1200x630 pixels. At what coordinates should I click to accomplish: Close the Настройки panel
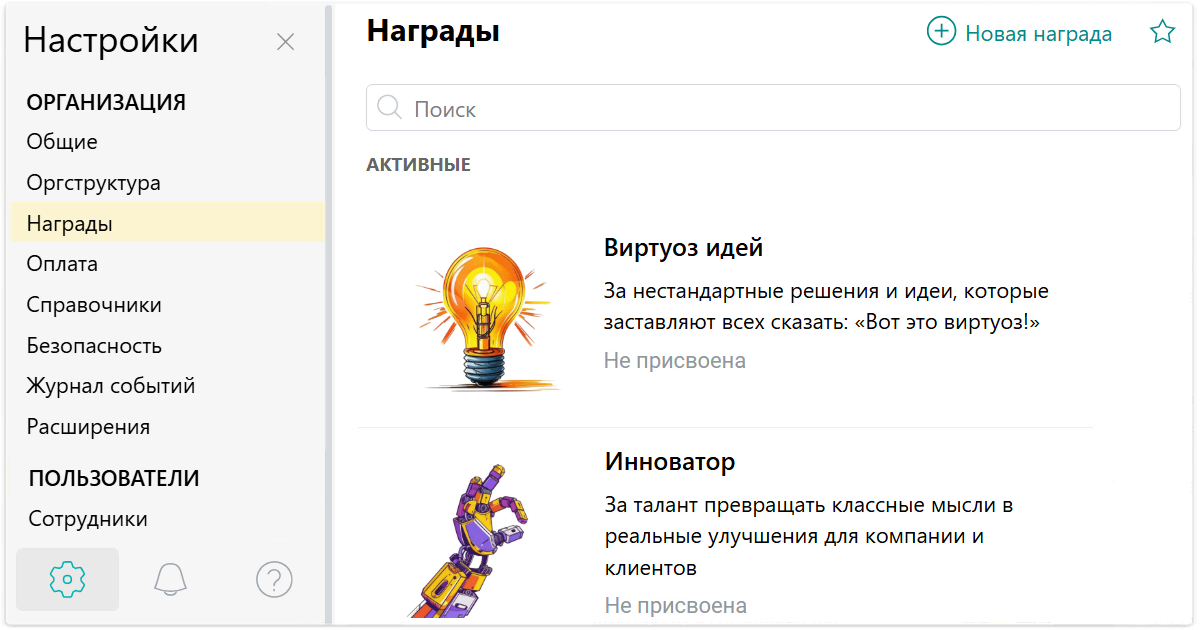285,42
